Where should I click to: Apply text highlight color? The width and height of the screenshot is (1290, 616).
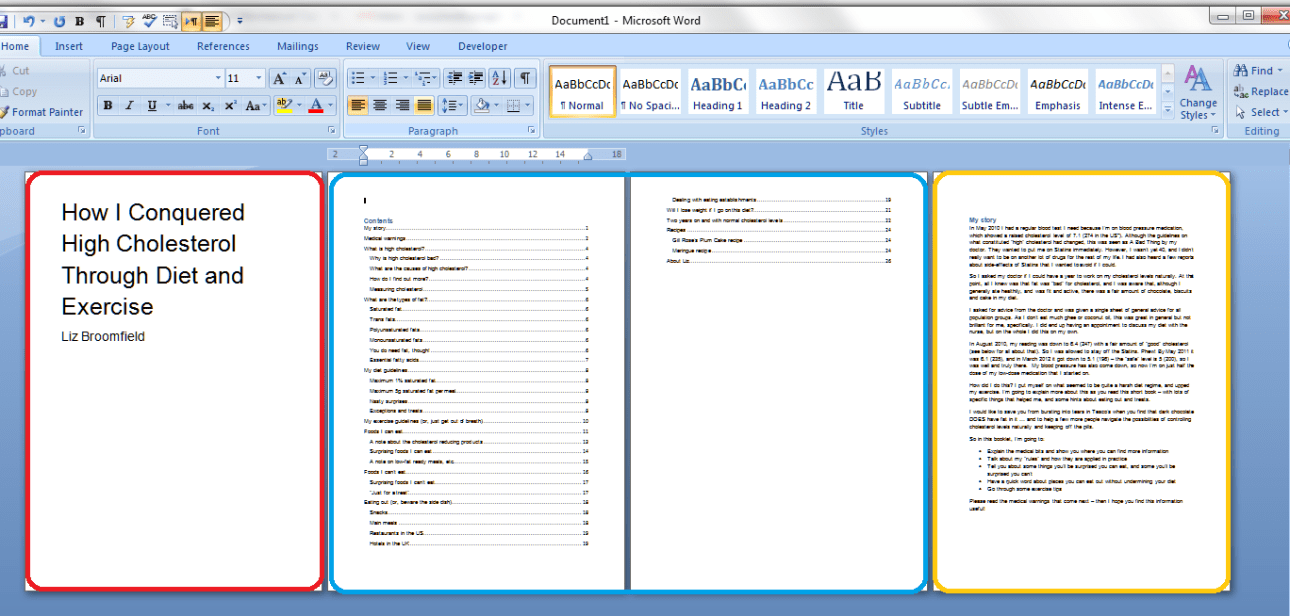point(282,104)
